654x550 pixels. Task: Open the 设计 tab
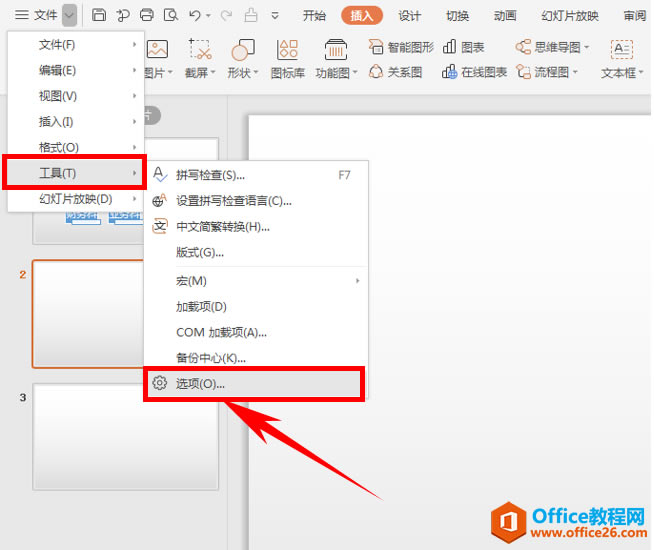click(410, 16)
